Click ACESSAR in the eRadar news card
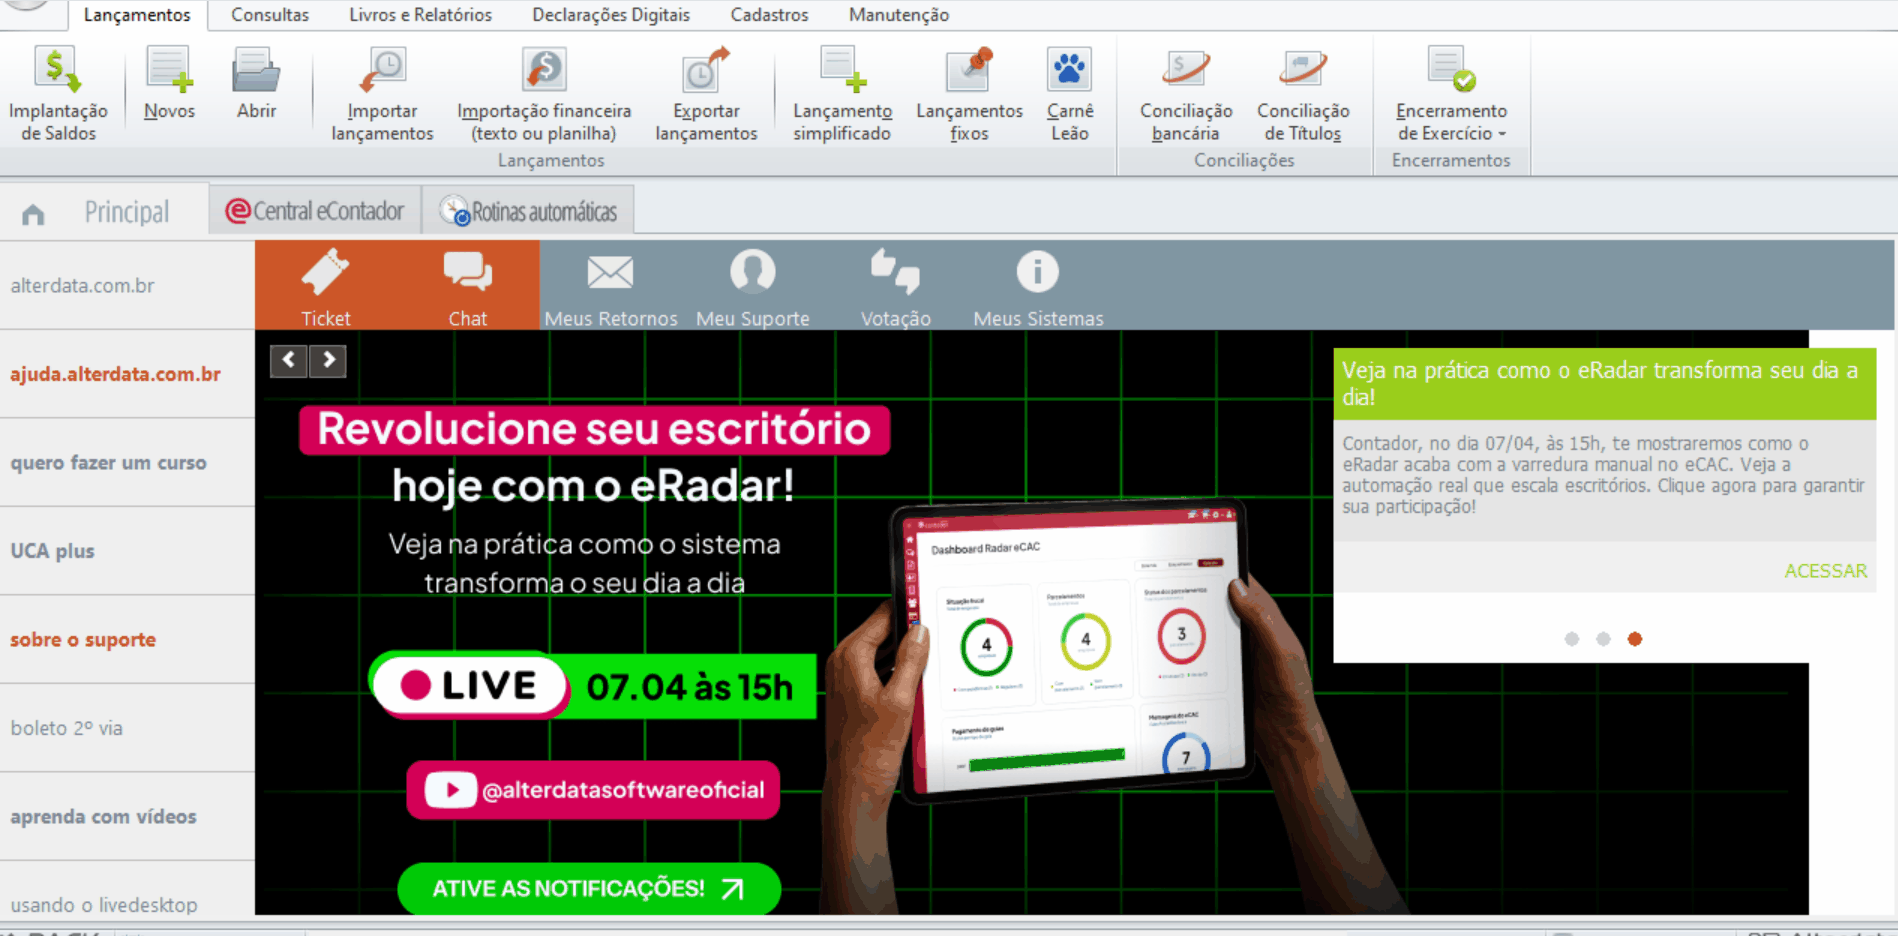This screenshot has height=936, width=1898. [1825, 571]
